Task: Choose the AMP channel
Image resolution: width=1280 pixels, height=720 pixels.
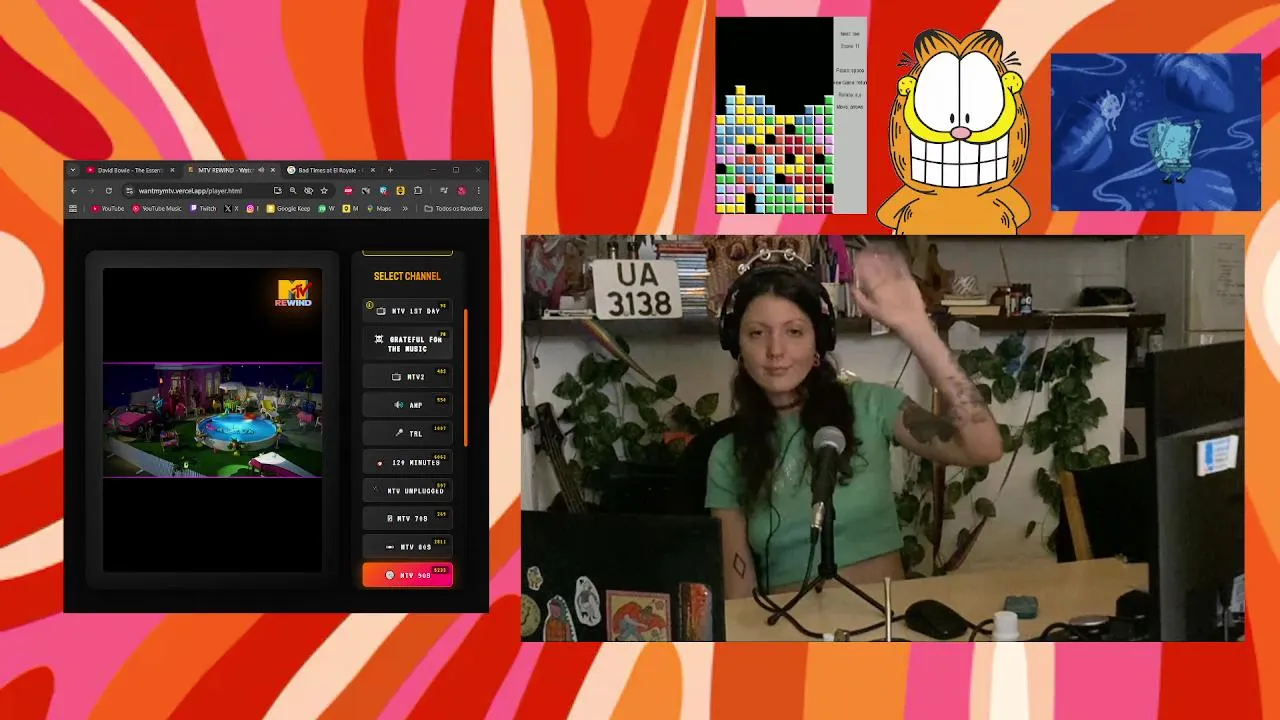Action: point(407,405)
